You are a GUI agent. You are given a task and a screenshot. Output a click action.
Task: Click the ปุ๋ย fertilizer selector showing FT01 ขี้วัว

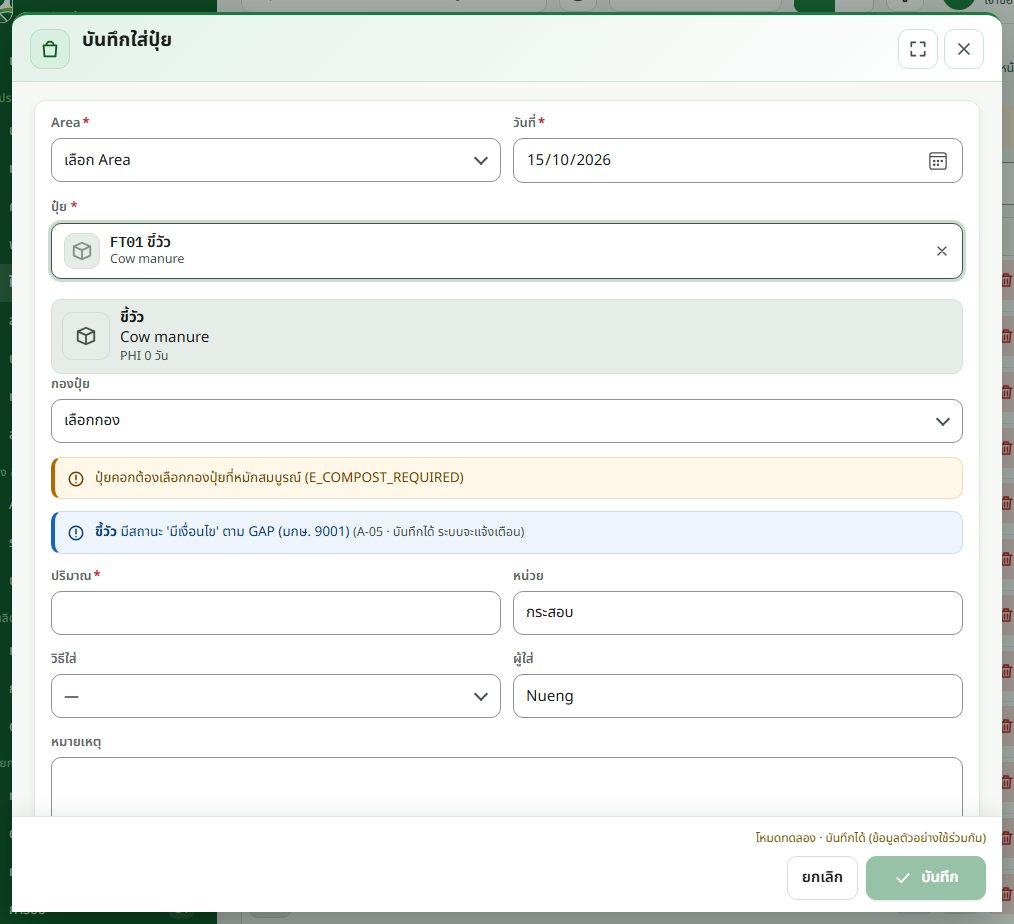point(506,251)
